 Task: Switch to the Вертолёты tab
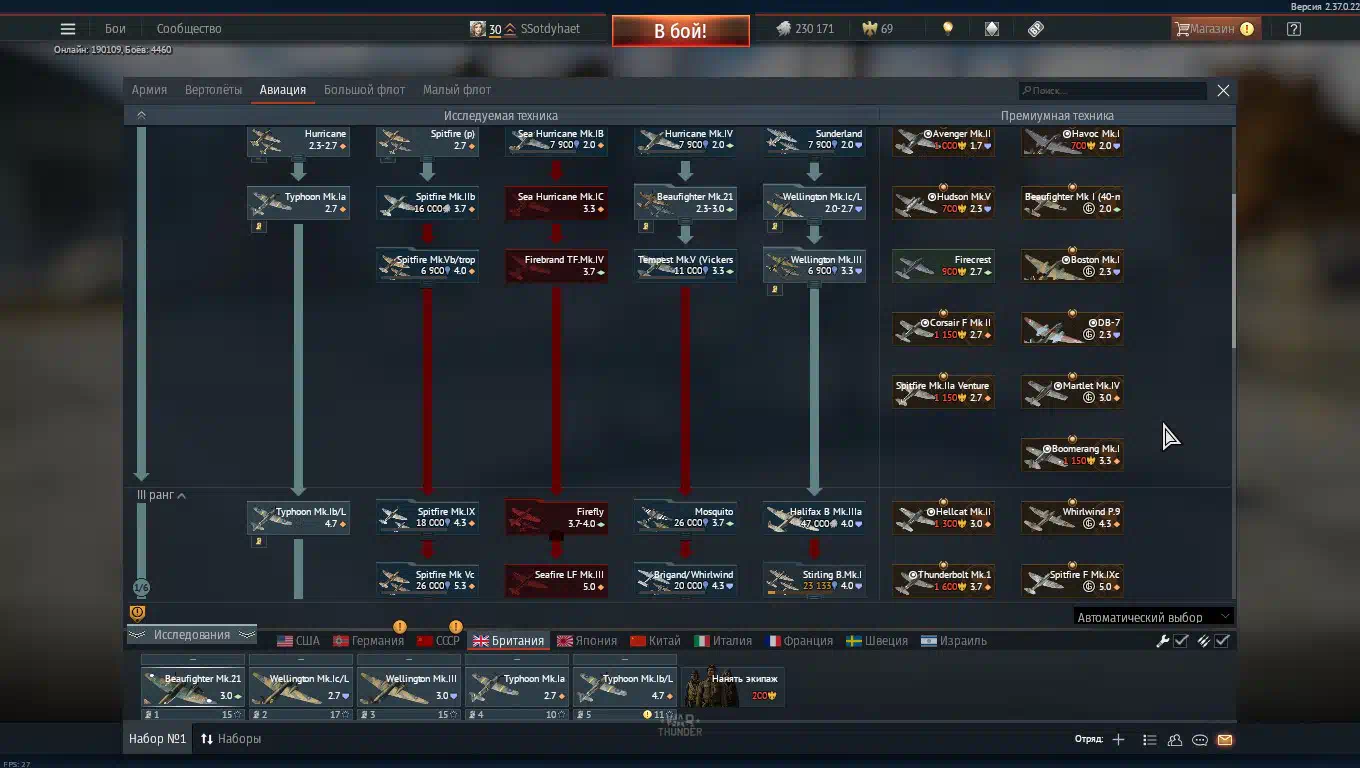[x=213, y=90]
